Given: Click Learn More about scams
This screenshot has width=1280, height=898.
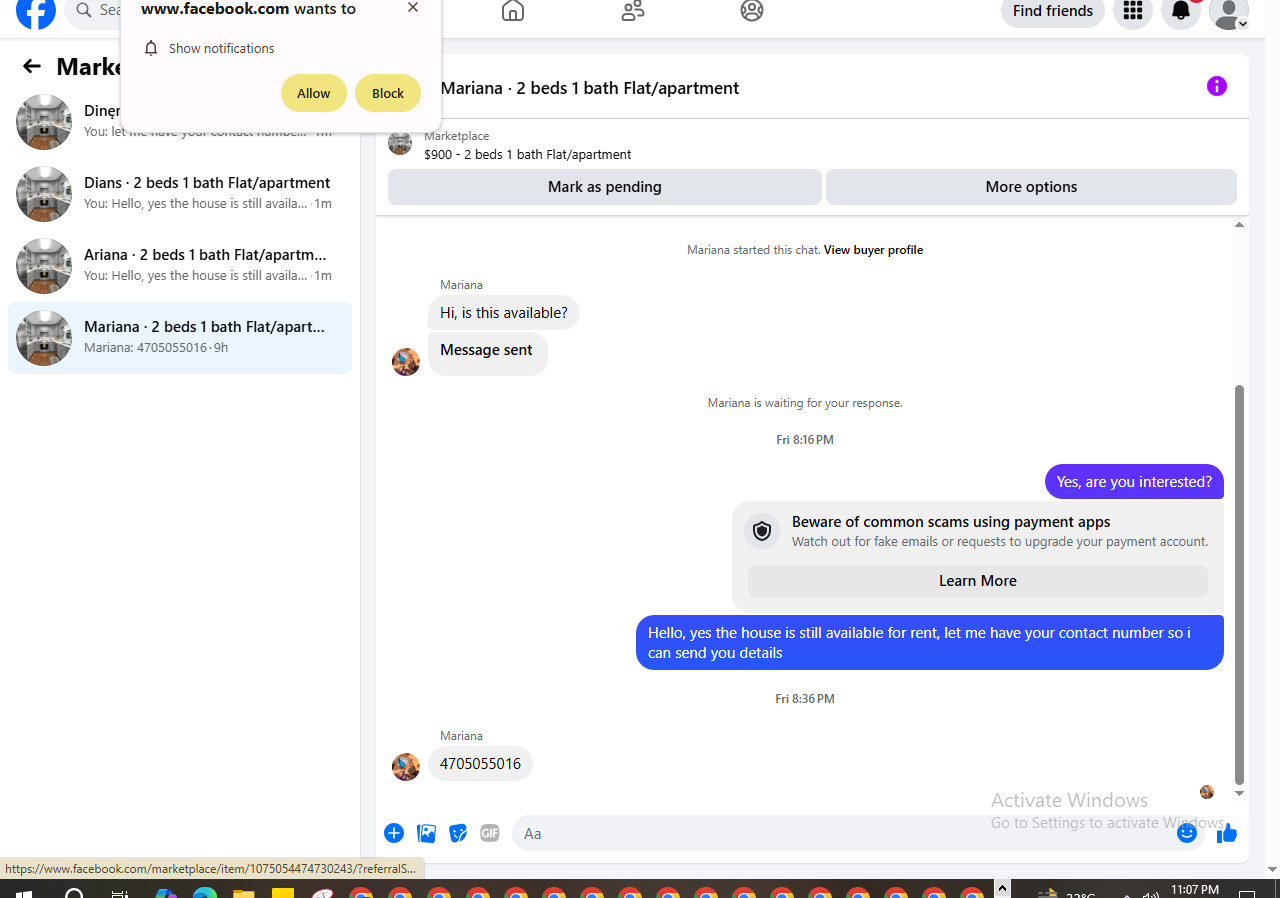Looking at the screenshot, I should point(977,581).
